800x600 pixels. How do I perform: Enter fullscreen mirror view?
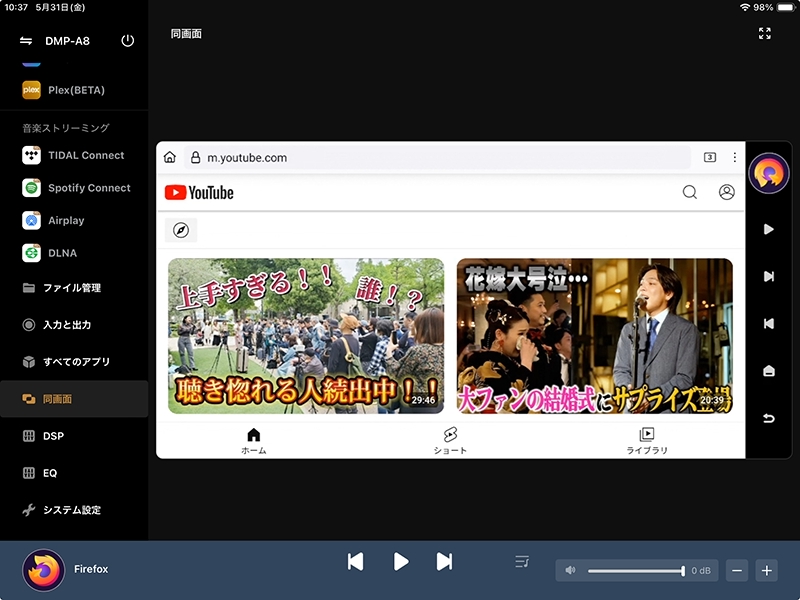pyautogui.click(x=764, y=34)
